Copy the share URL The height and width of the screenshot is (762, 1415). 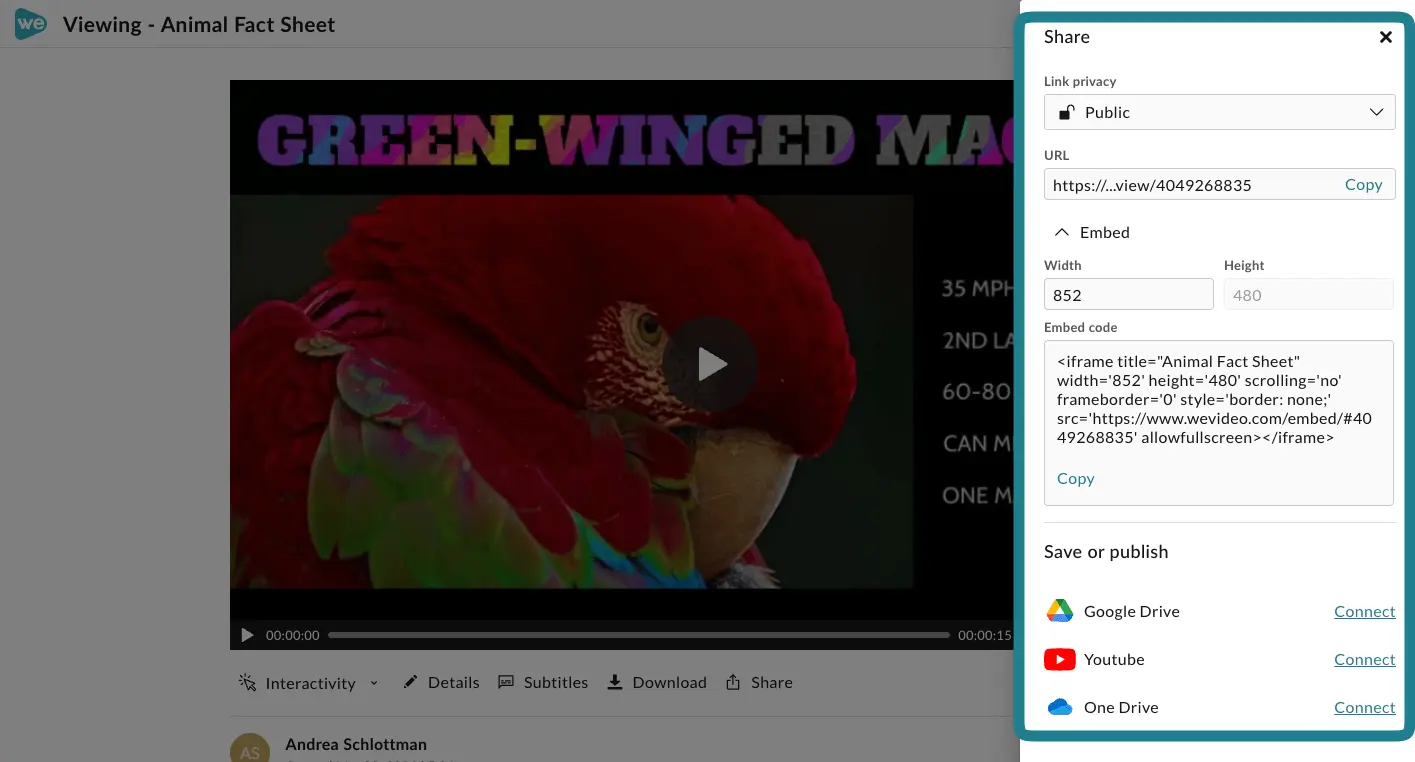[x=1363, y=184]
